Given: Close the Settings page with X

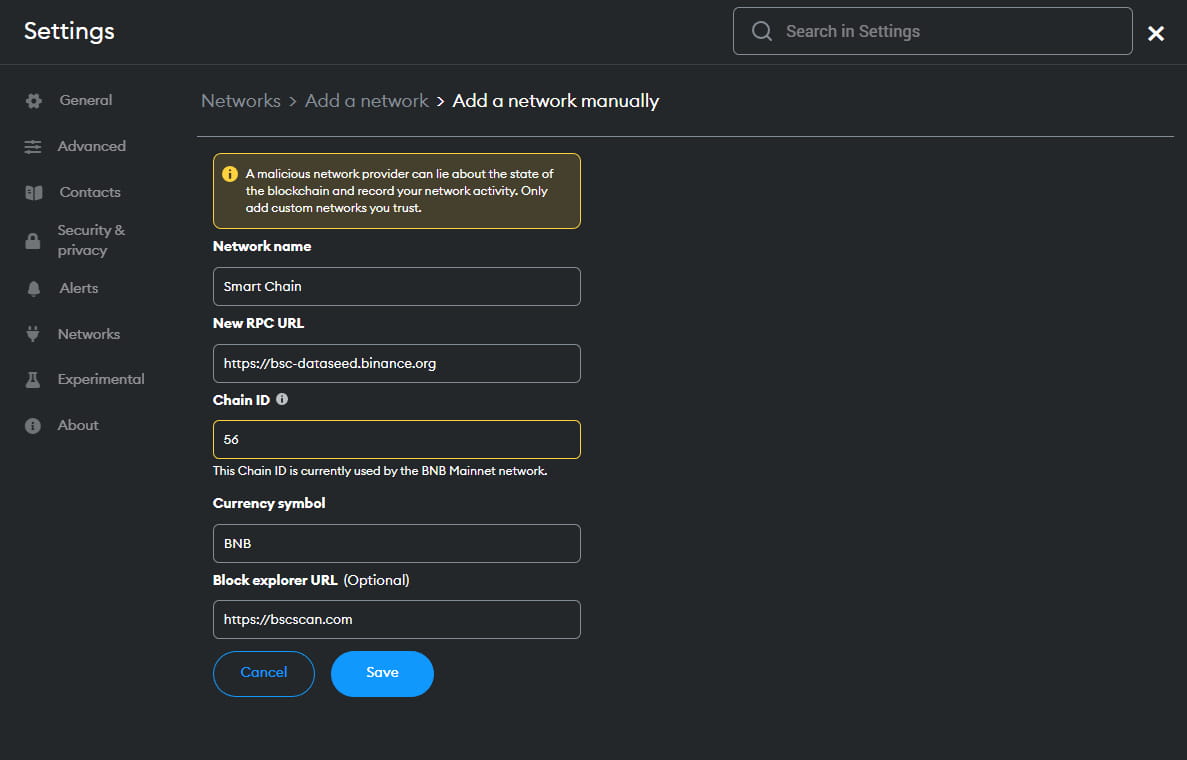Looking at the screenshot, I should [x=1156, y=34].
